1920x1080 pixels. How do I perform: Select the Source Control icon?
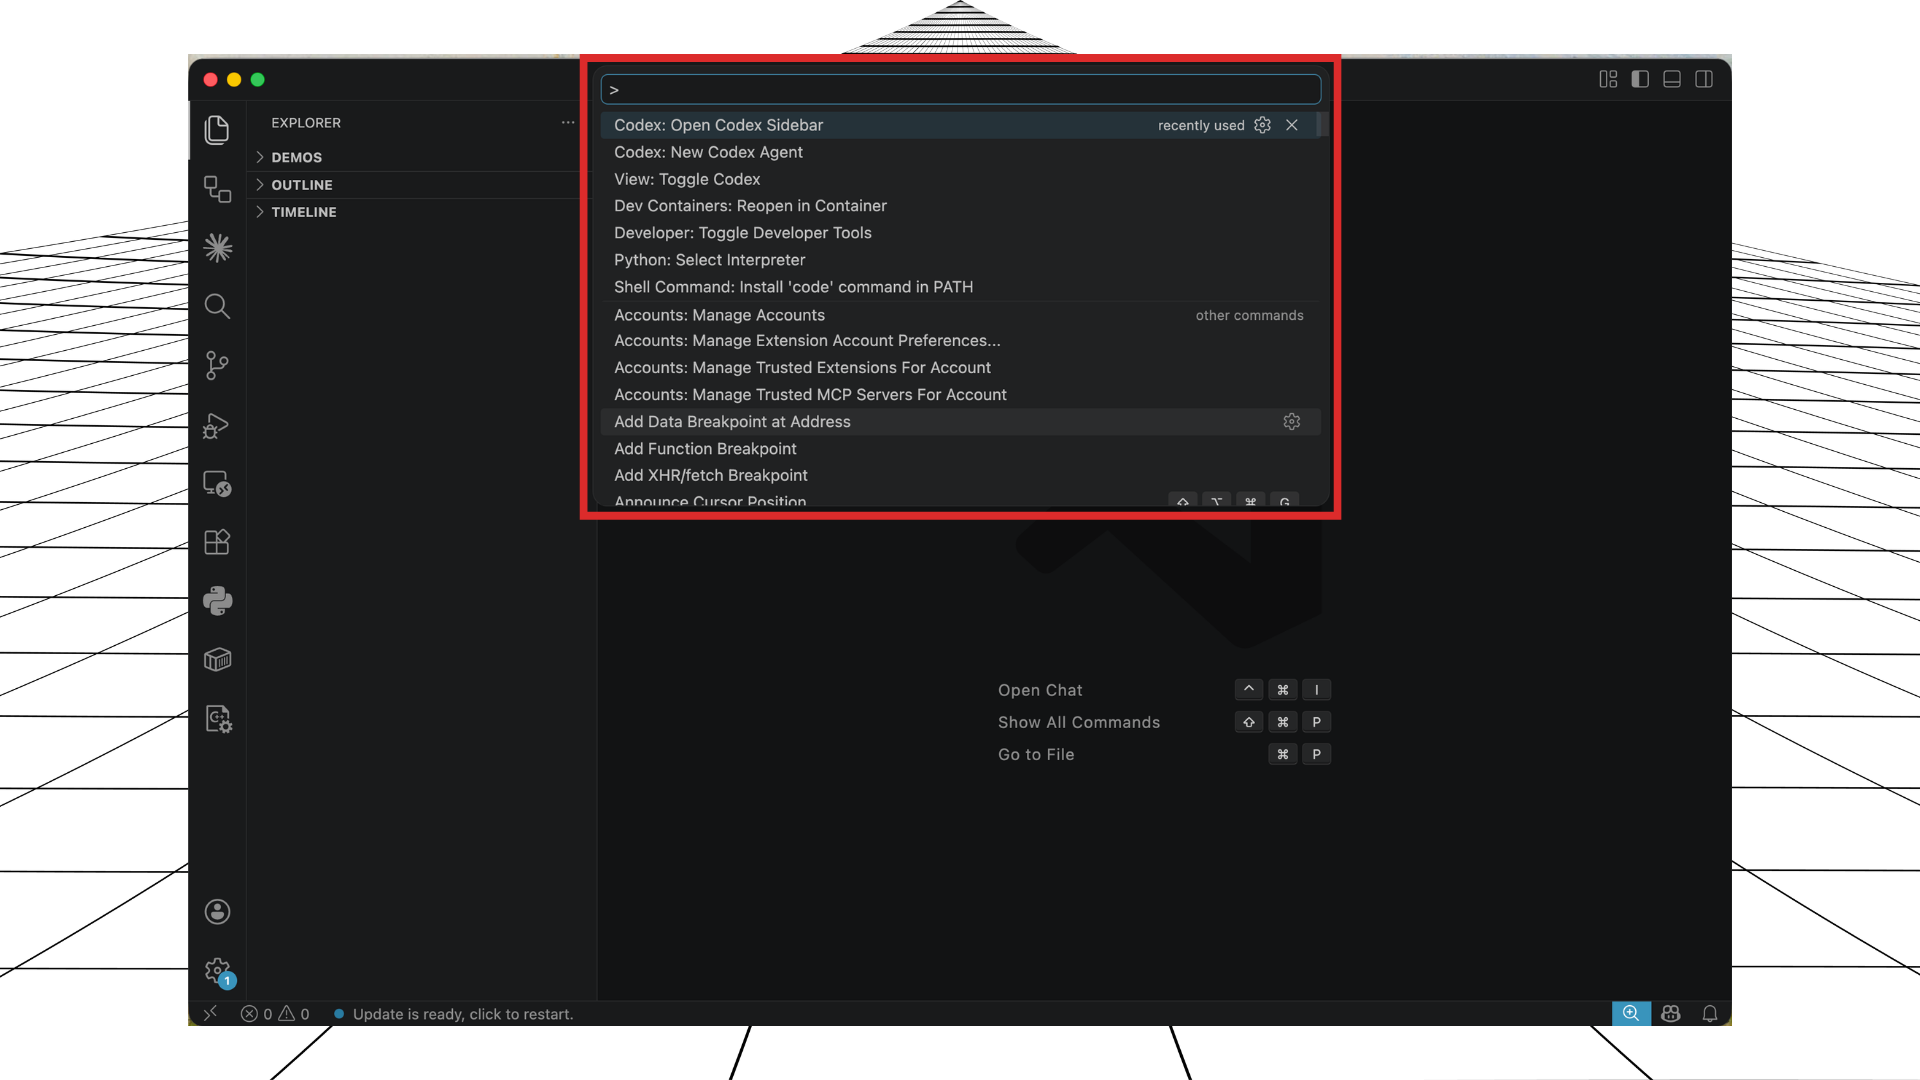(217, 365)
